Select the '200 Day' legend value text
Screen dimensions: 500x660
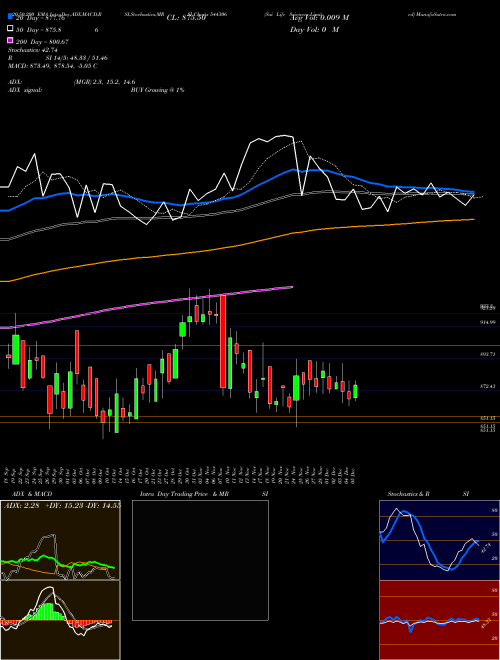coord(42,42)
